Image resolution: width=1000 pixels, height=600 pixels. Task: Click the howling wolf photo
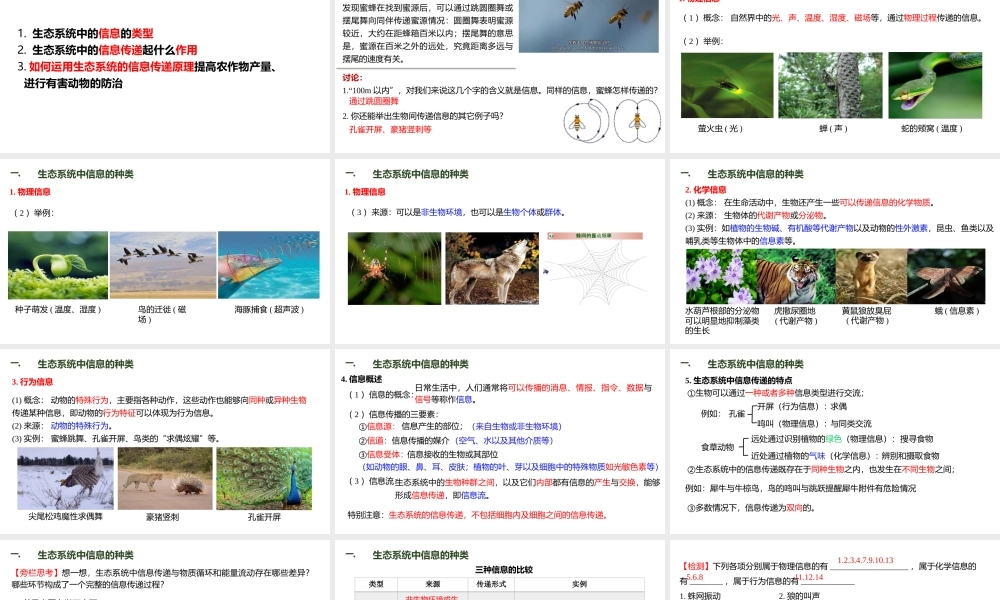[x=492, y=268]
